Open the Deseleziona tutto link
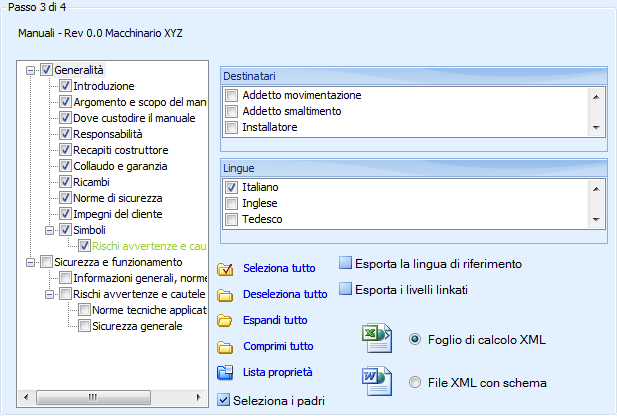This screenshot has width=617, height=416. [285, 294]
